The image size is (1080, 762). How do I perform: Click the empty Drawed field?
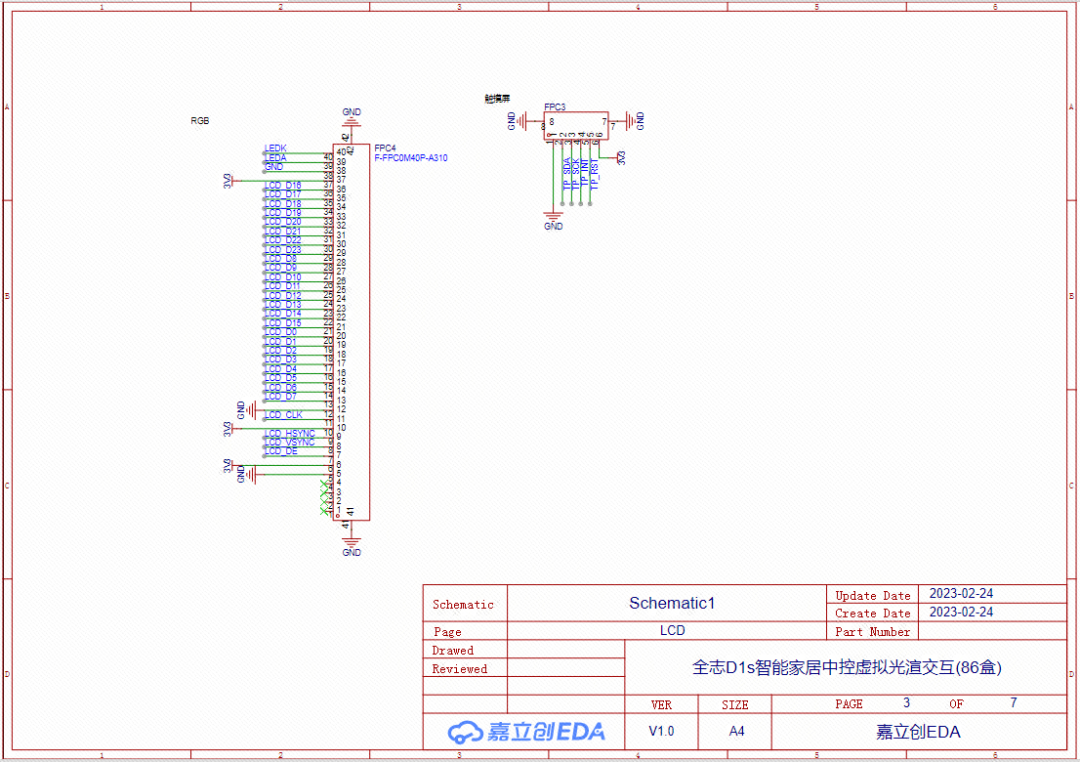tap(565, 650)
